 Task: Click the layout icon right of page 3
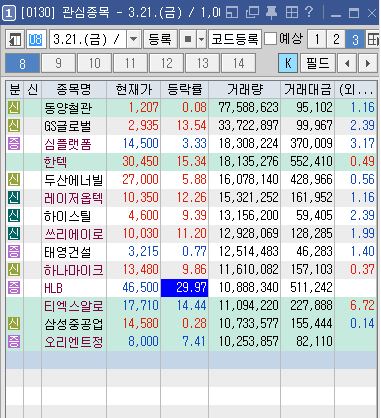pos(373,40)
